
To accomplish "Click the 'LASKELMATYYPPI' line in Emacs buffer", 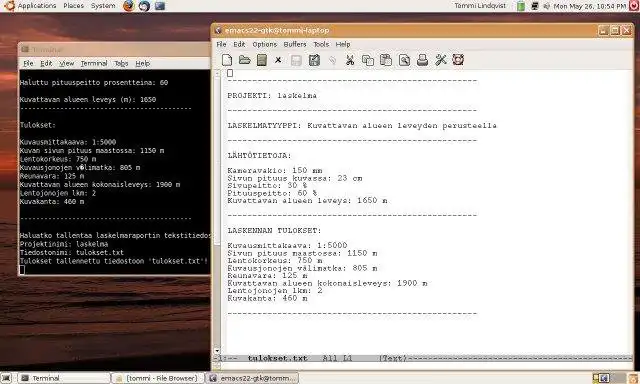I will click(362, 126).
